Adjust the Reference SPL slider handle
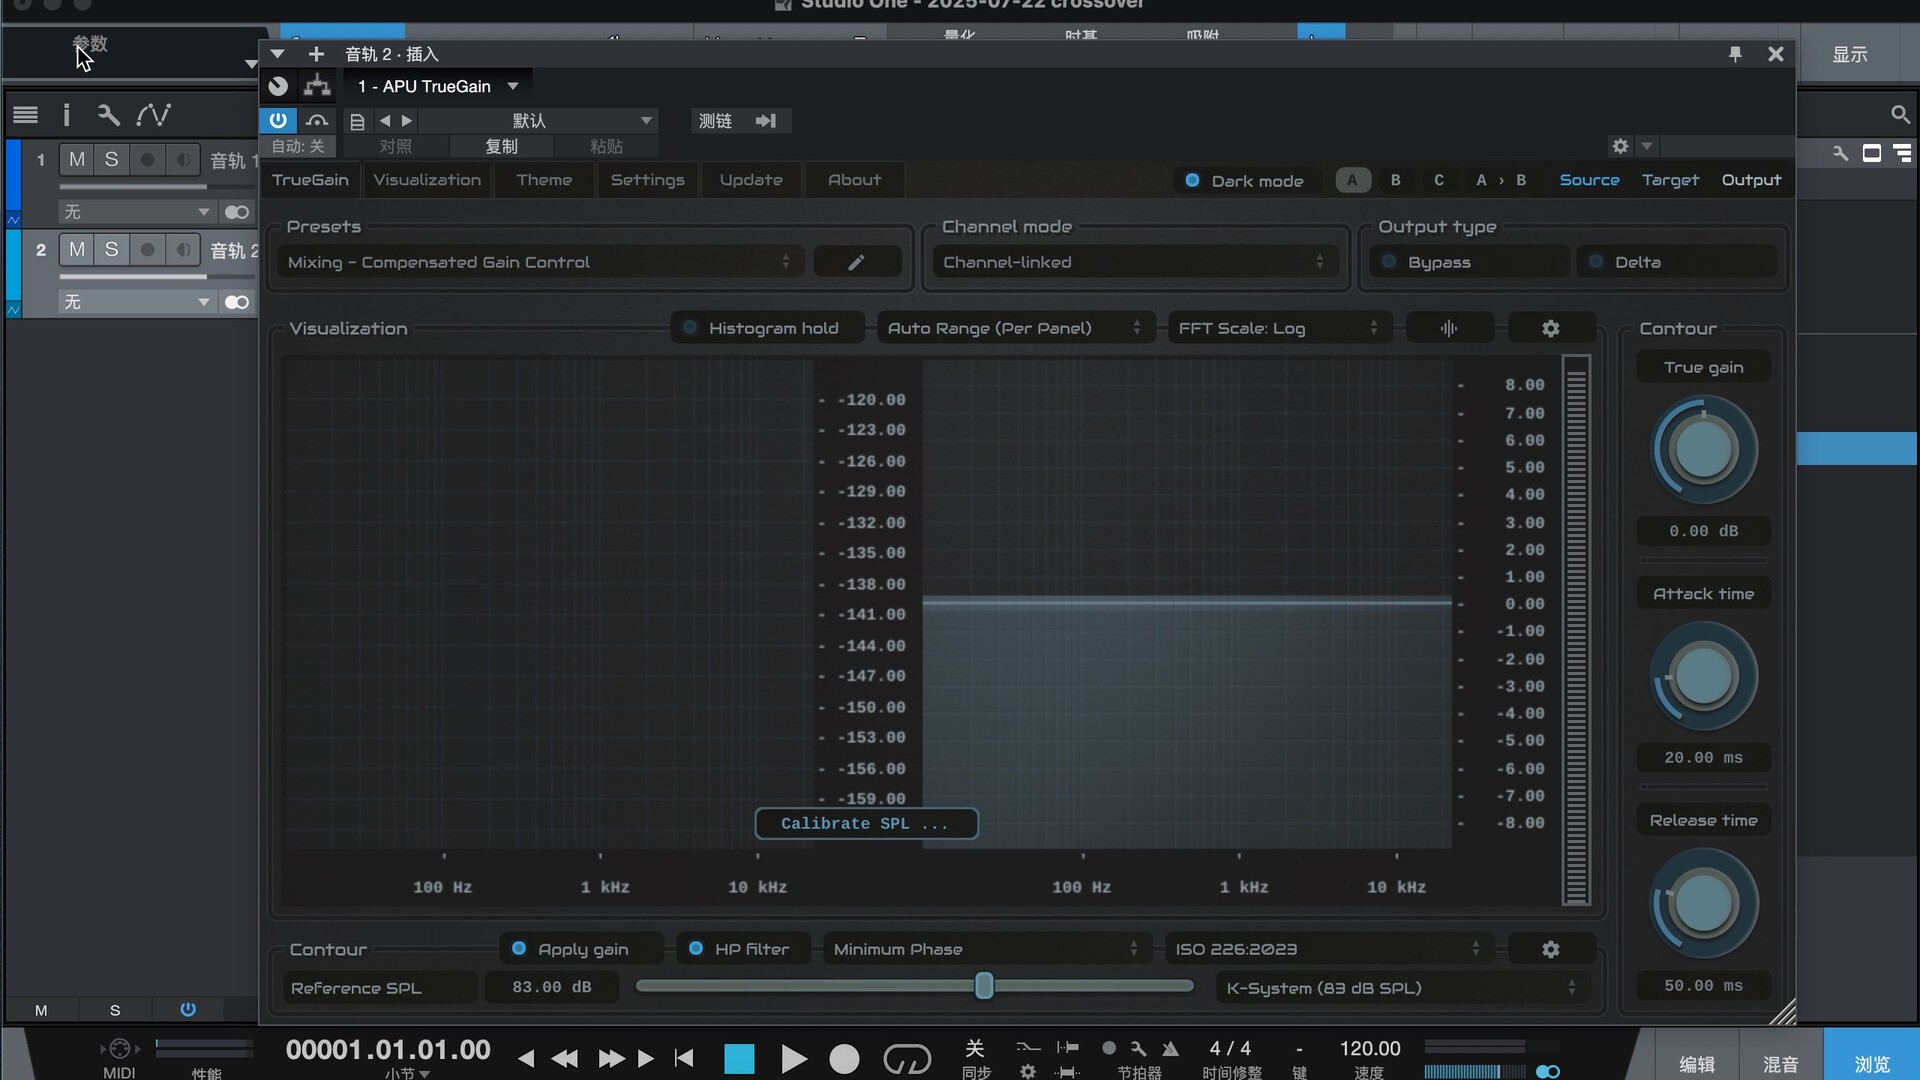 pyautogui.click(x=984, y=986)
